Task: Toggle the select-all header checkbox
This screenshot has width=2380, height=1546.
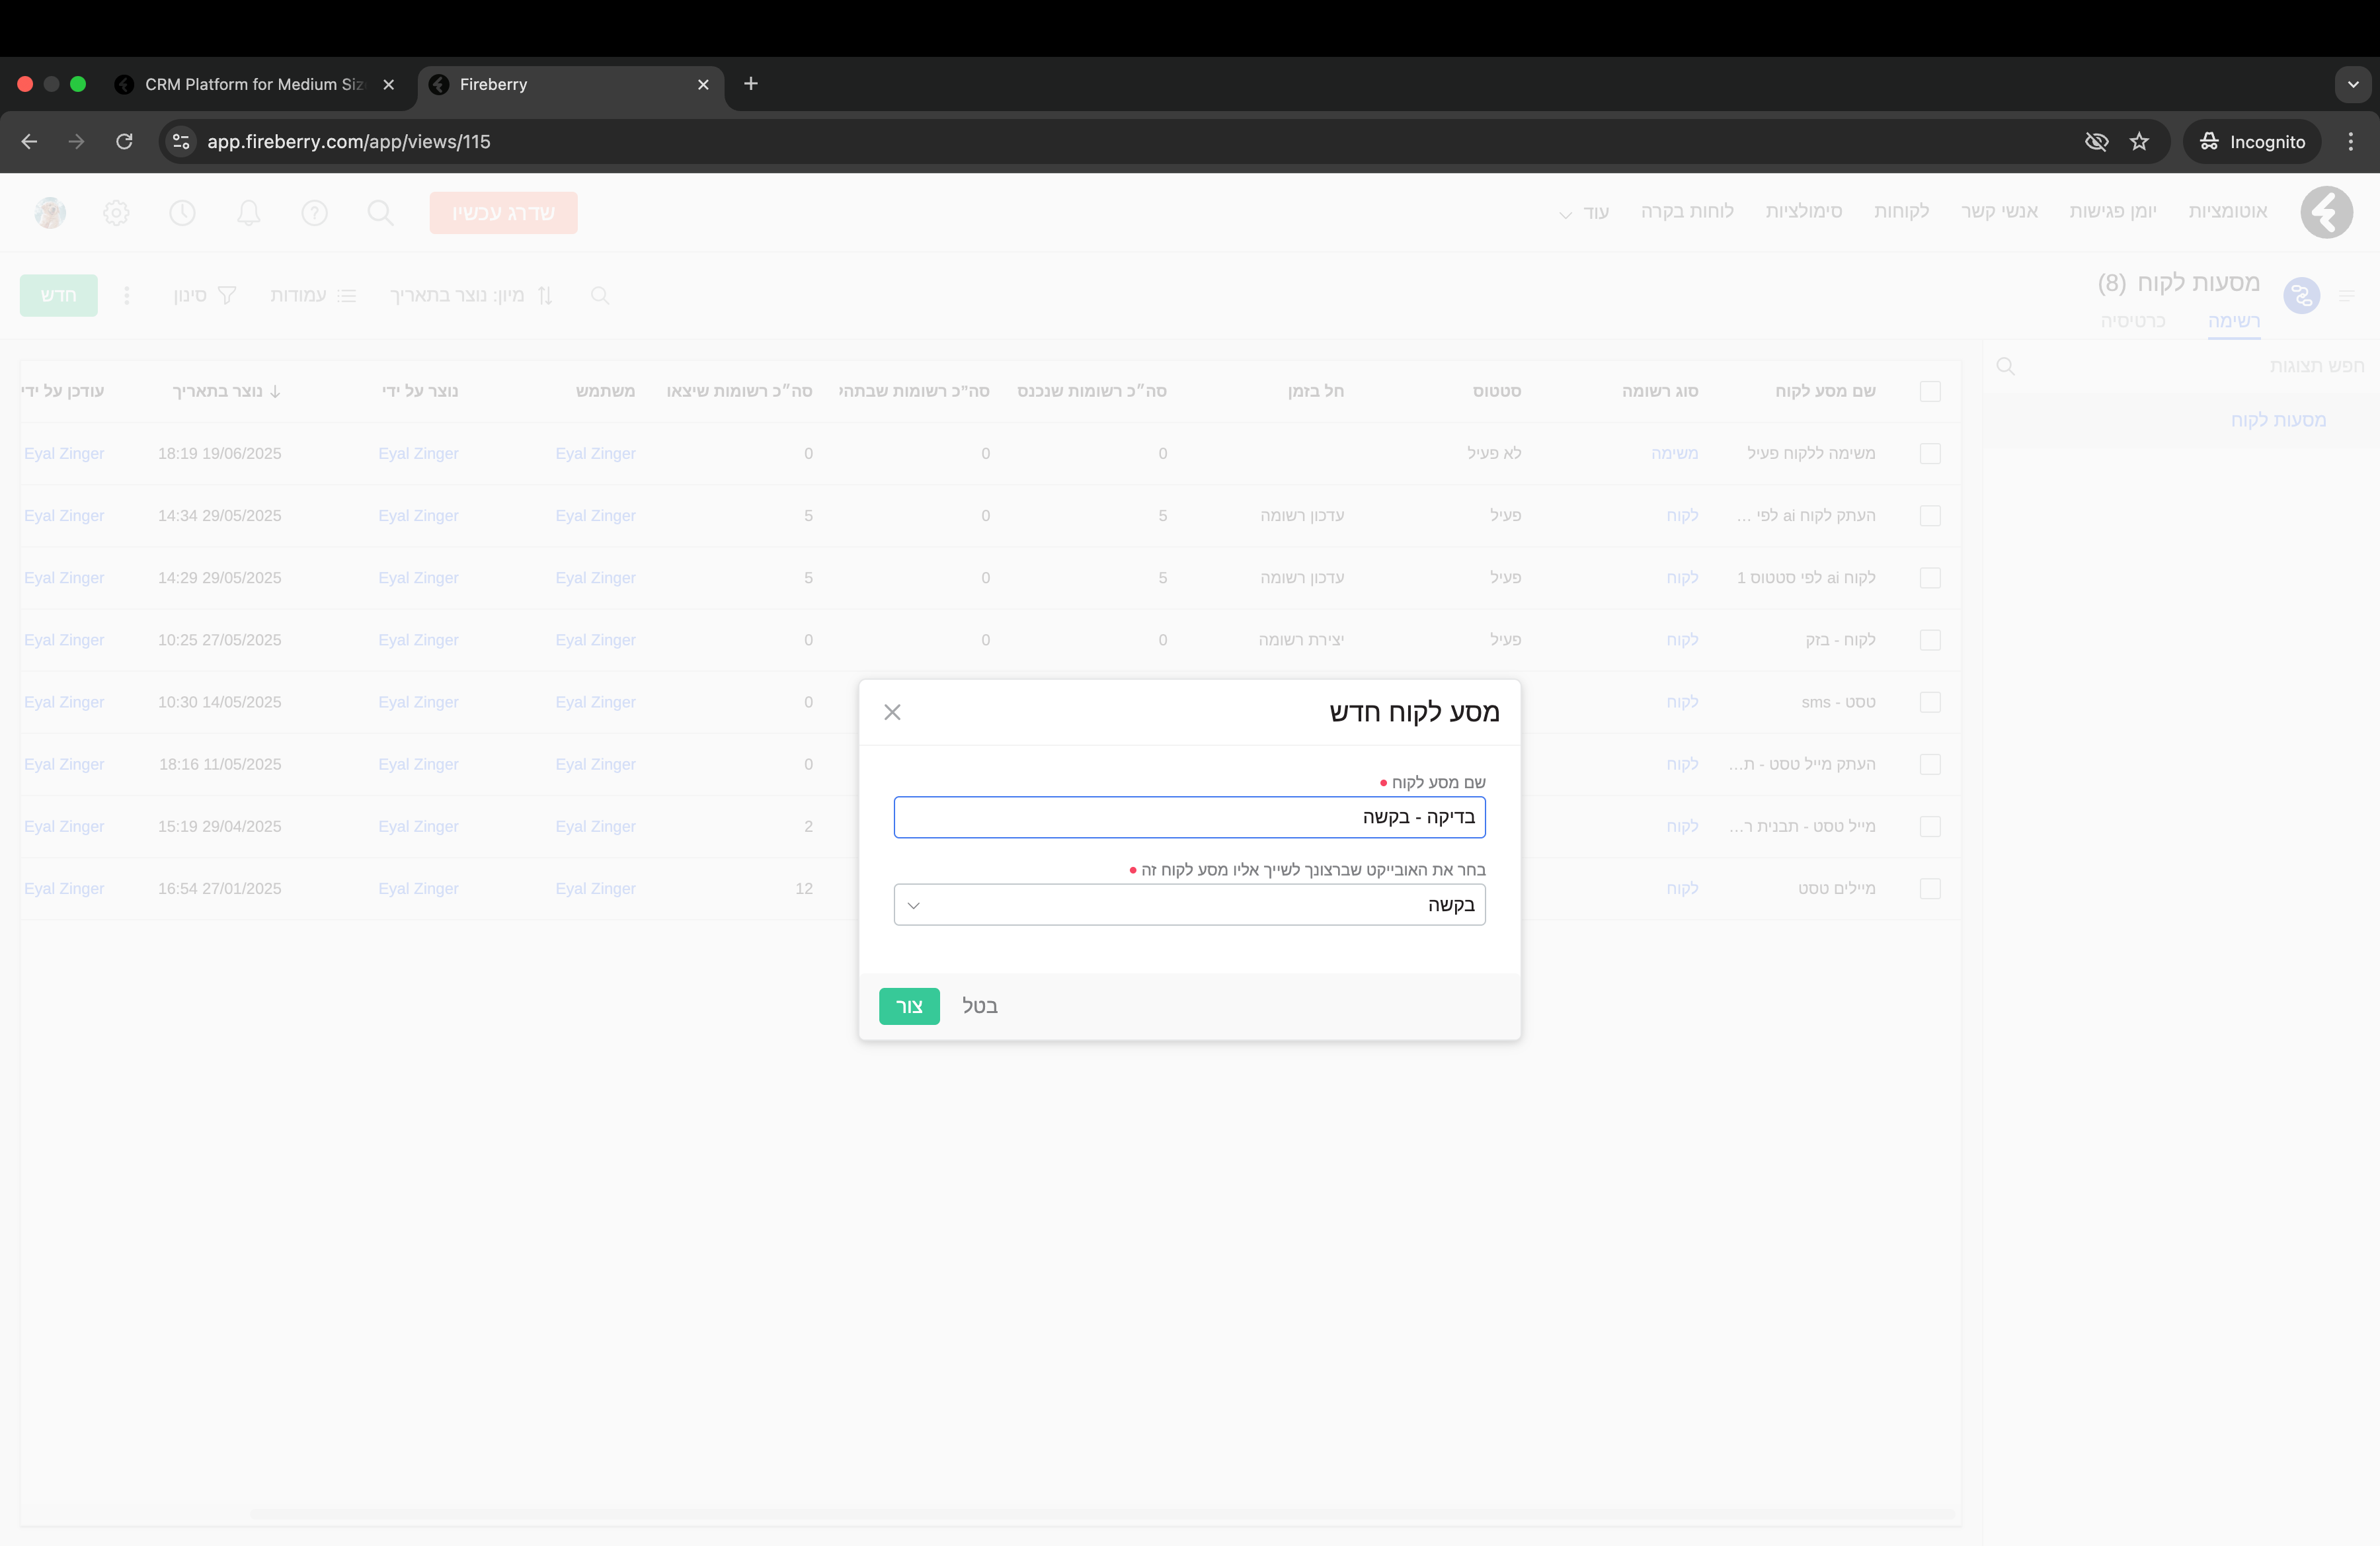Action: coord(1930,391)
